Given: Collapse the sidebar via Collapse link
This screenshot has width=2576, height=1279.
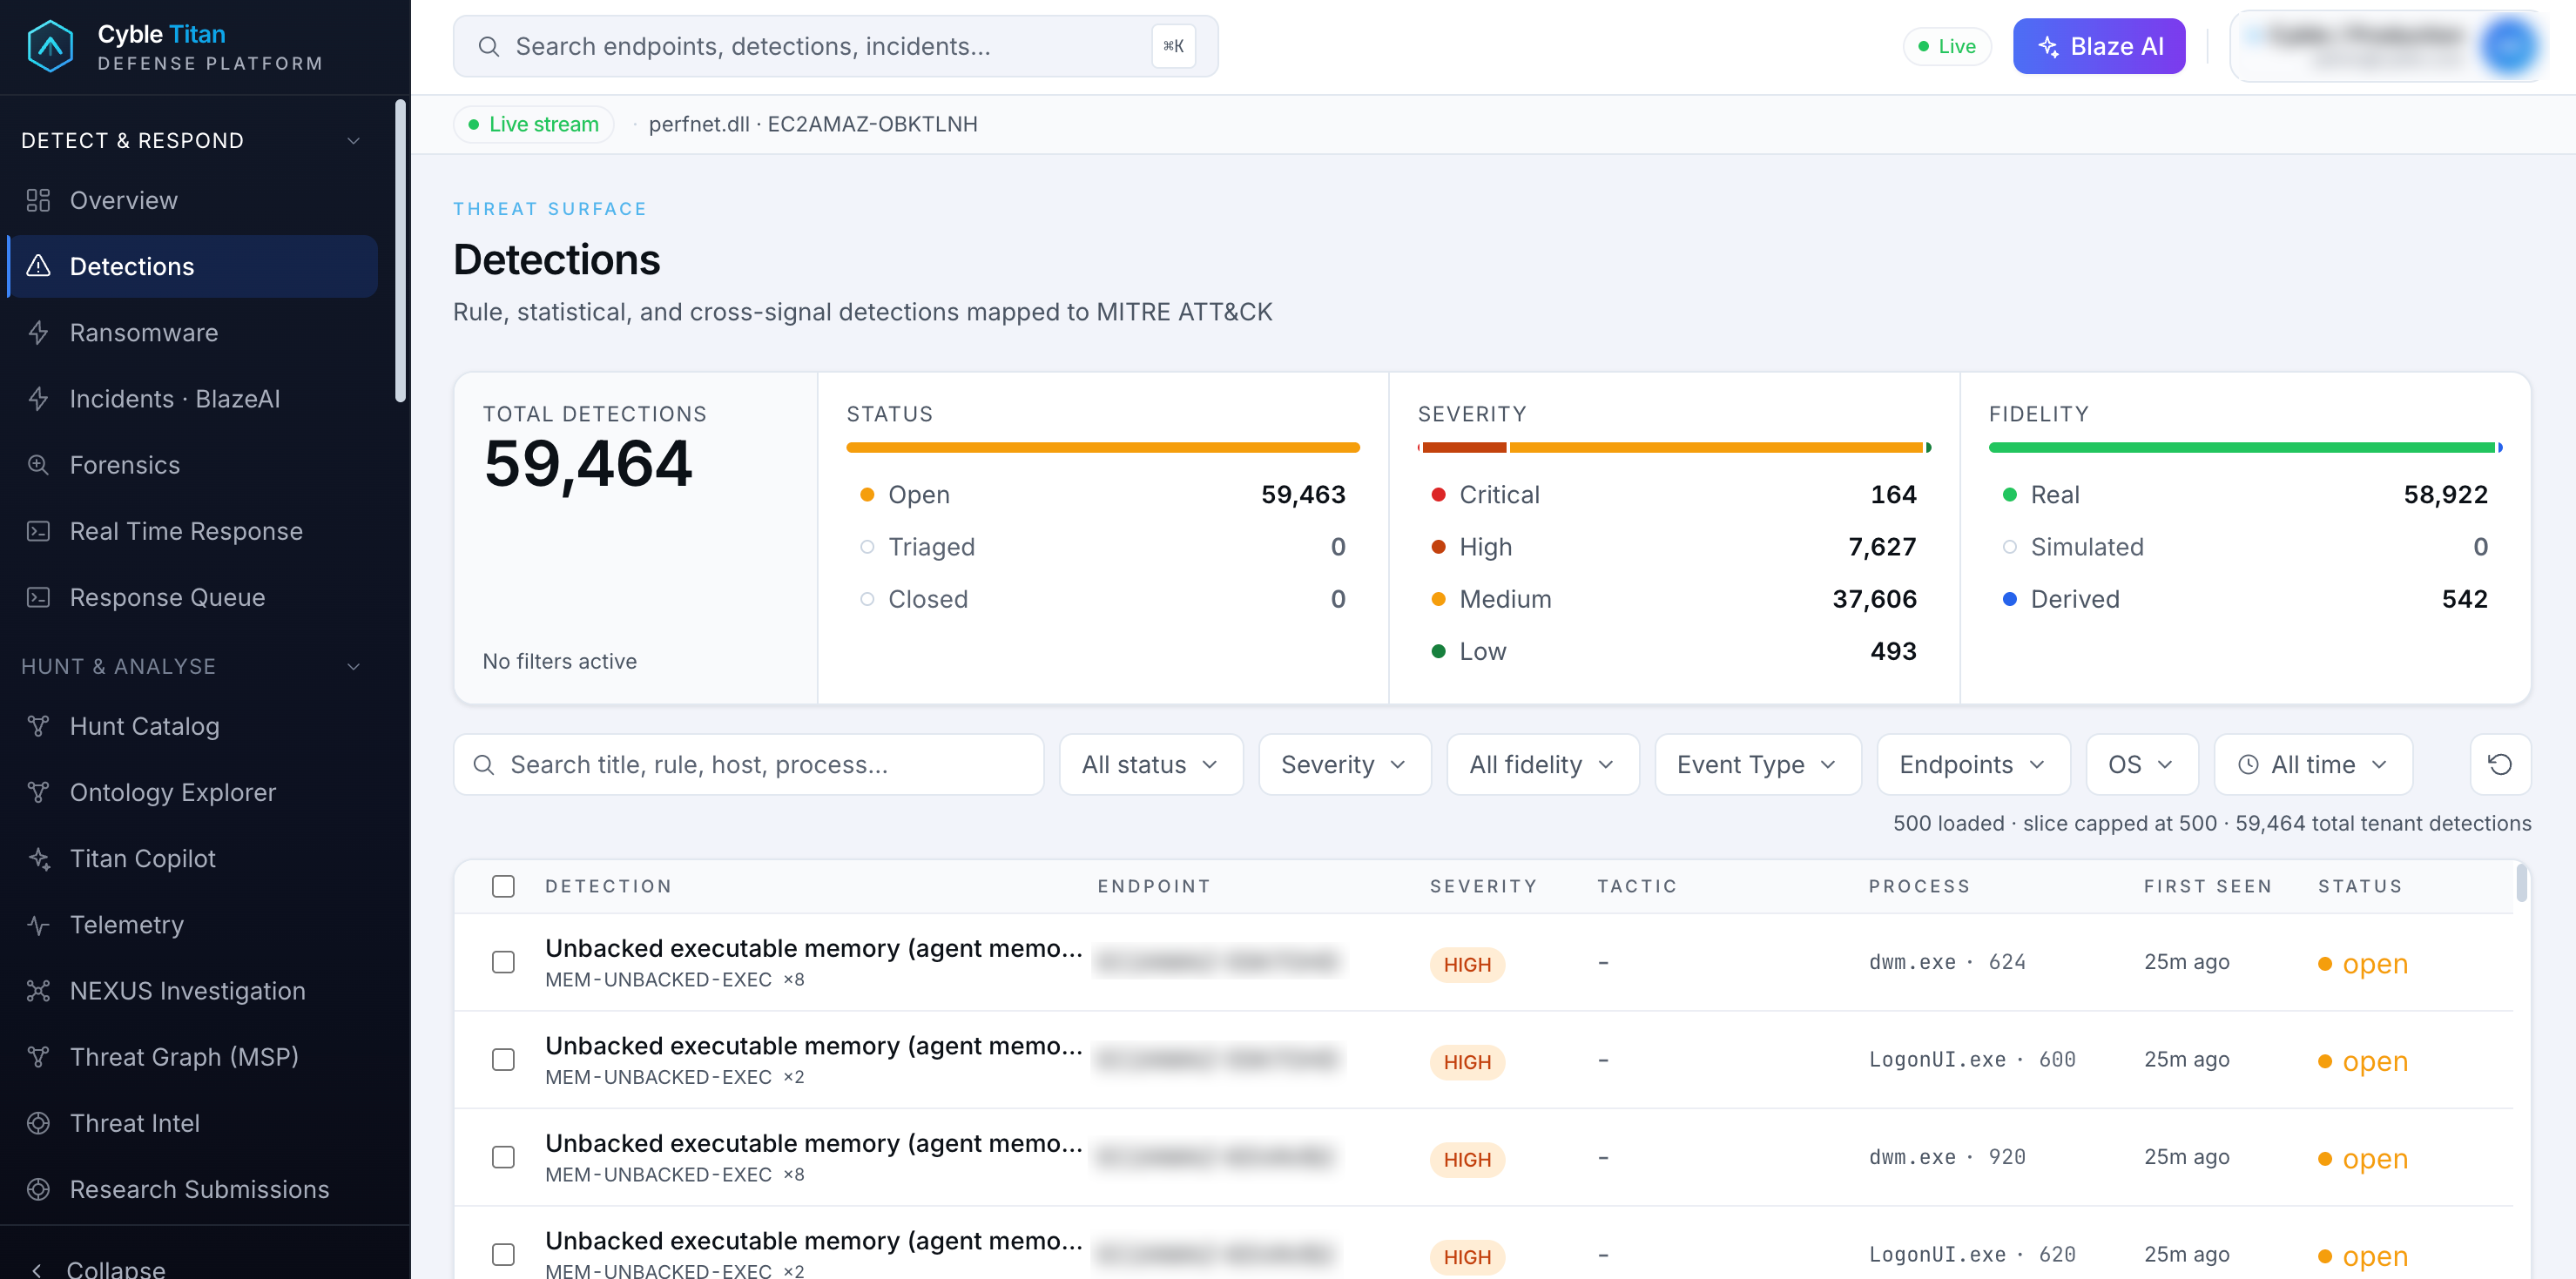Looking at the screenshot, I should click(x=115, y=1269).
